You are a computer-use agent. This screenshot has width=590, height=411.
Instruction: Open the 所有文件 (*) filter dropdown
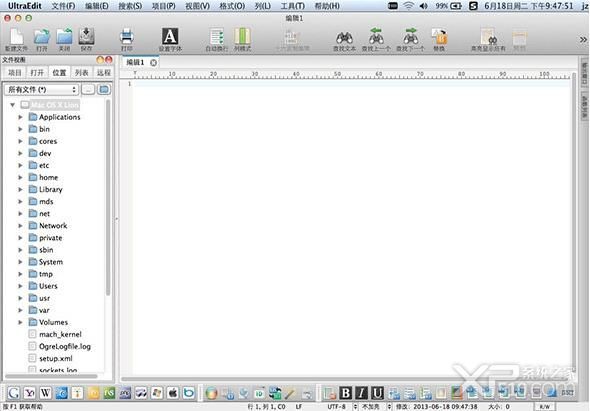(x=41, y=90)
